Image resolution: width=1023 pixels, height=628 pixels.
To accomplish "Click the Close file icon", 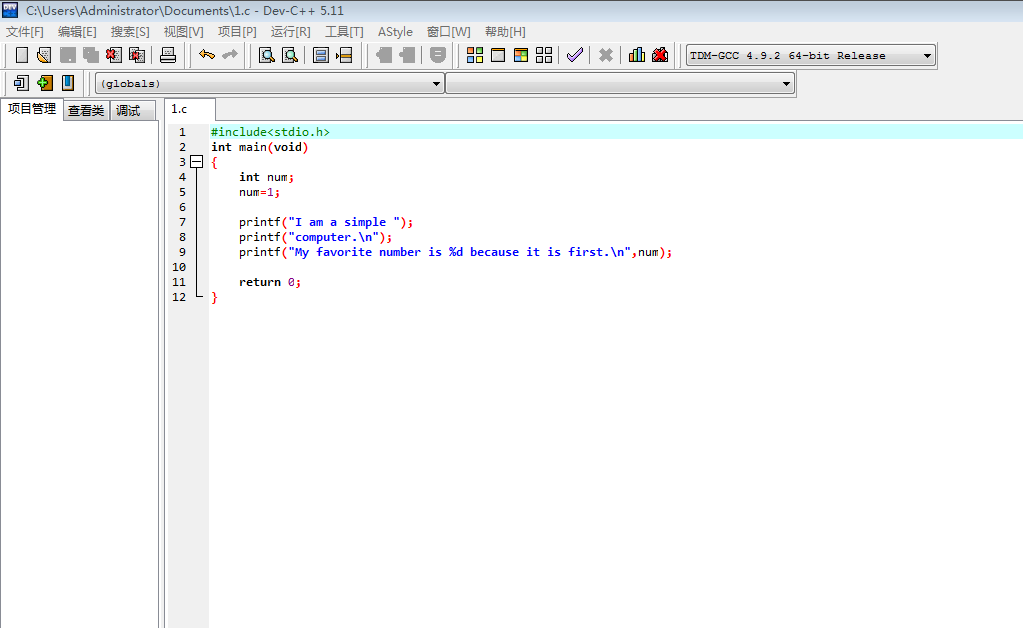I will point(114,55).
